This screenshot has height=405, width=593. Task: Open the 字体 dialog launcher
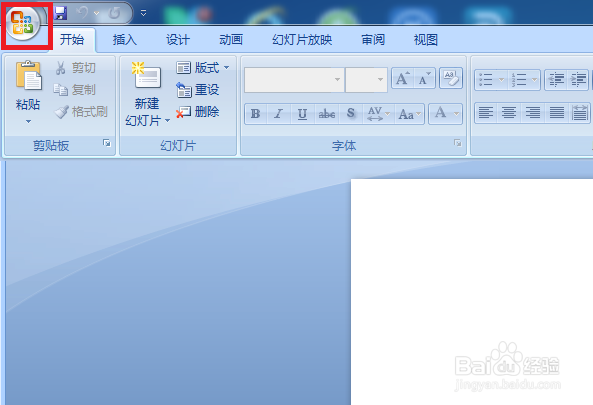[x=458, y=143]
